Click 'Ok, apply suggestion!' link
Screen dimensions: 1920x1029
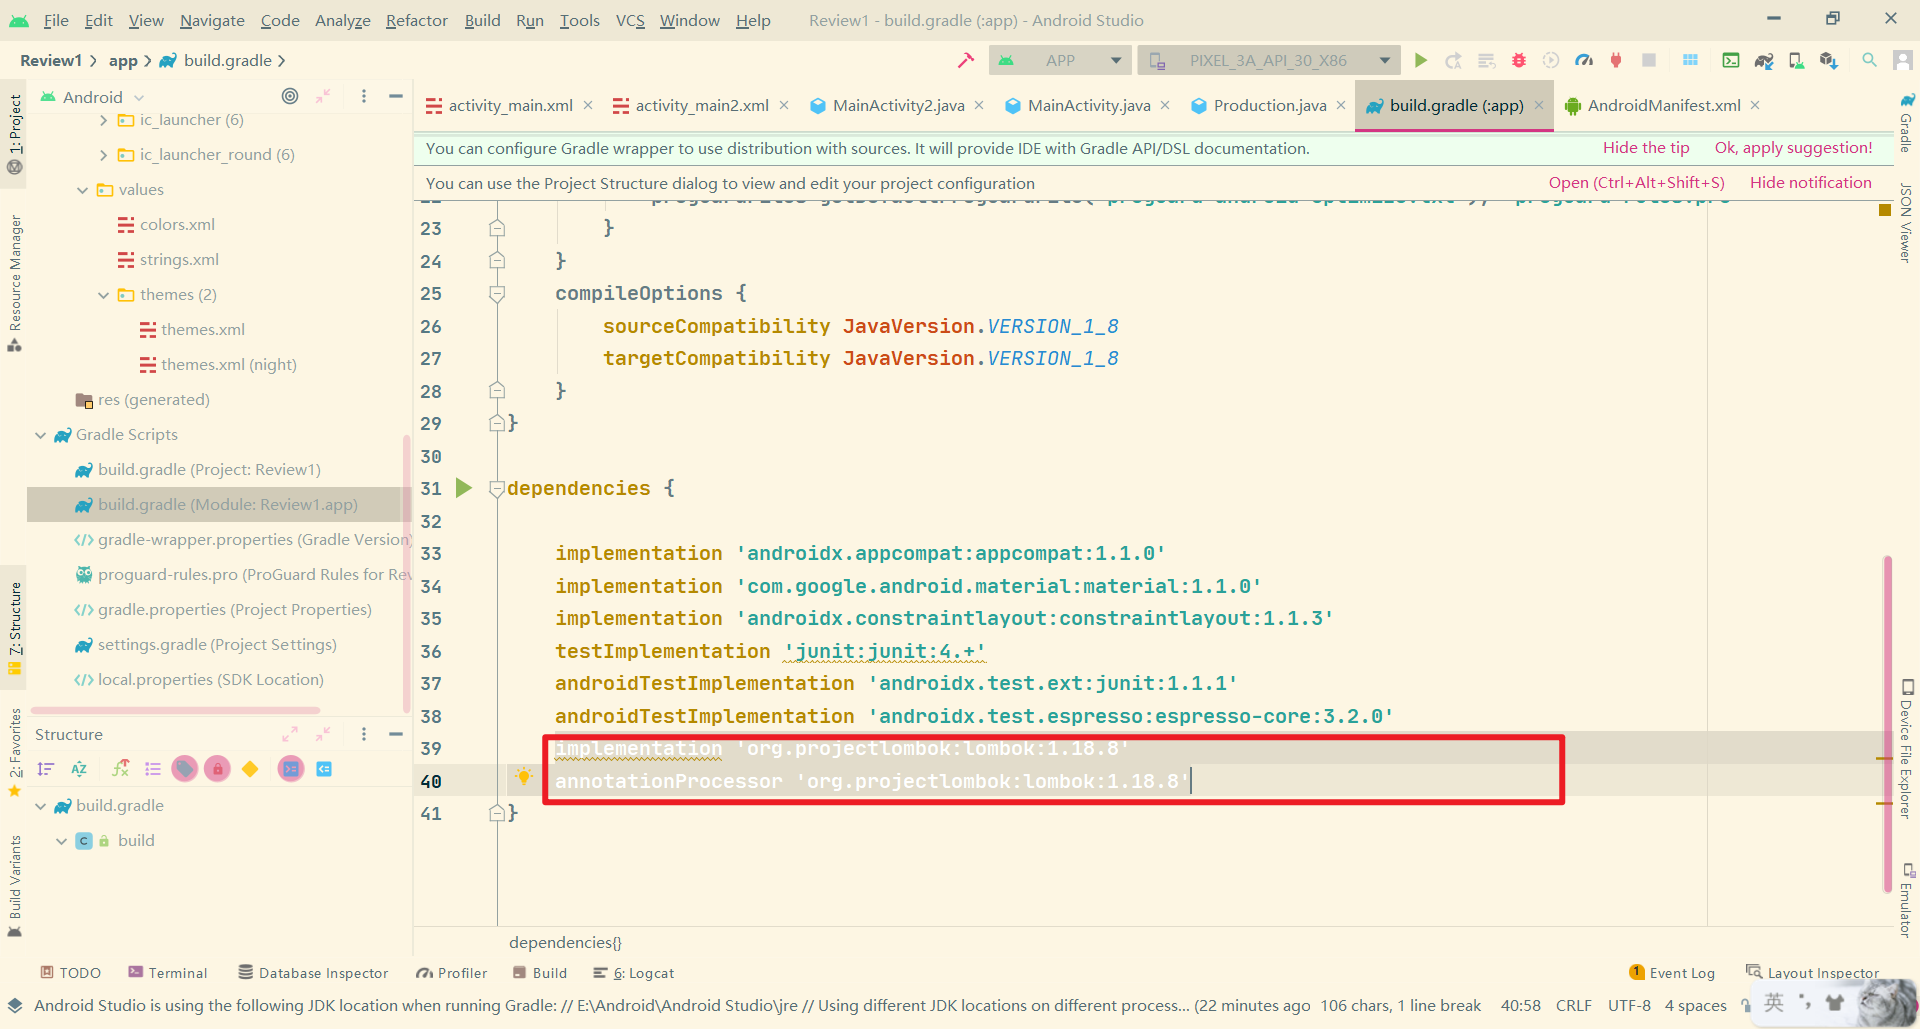[1793, 148]
